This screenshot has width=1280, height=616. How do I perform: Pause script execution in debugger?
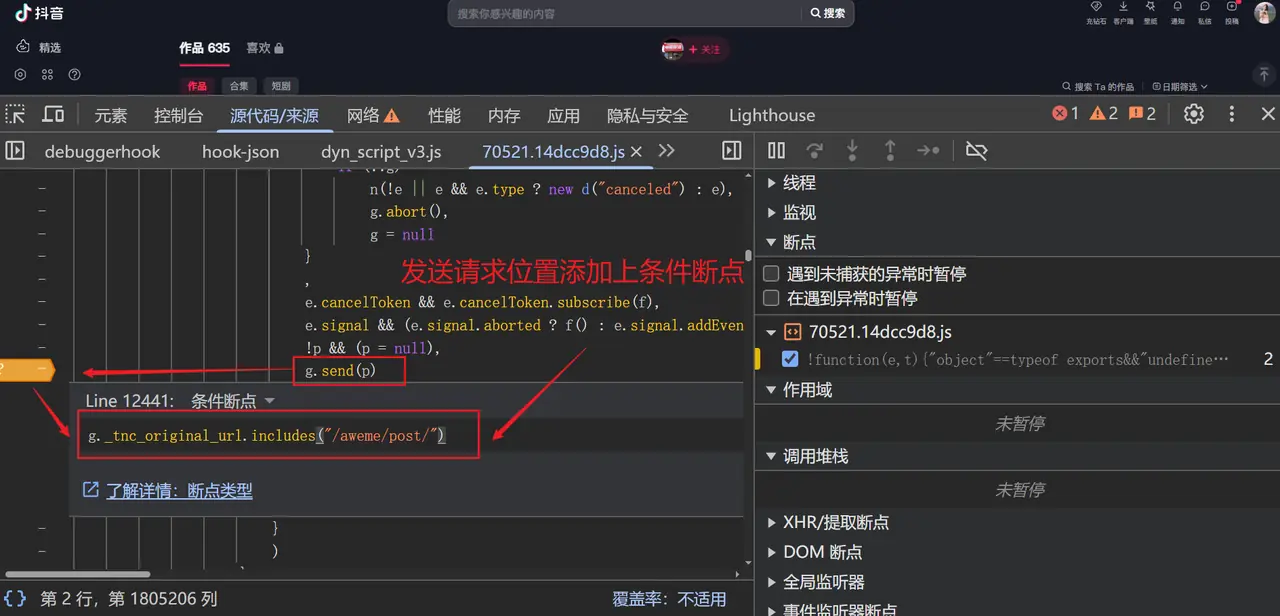pos(776,150)
